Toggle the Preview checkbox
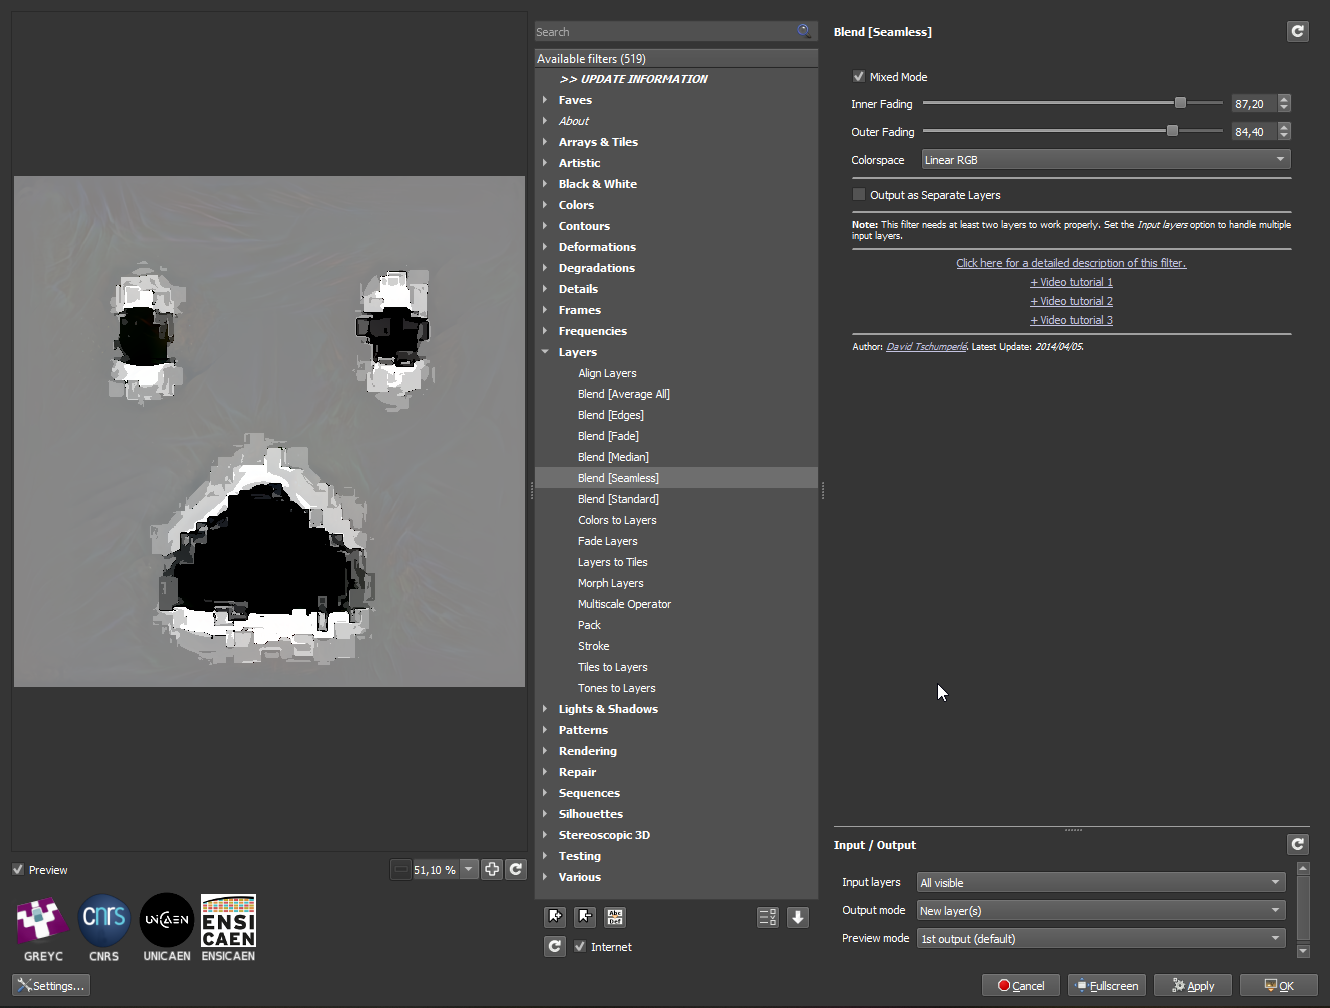 [18, 870]
